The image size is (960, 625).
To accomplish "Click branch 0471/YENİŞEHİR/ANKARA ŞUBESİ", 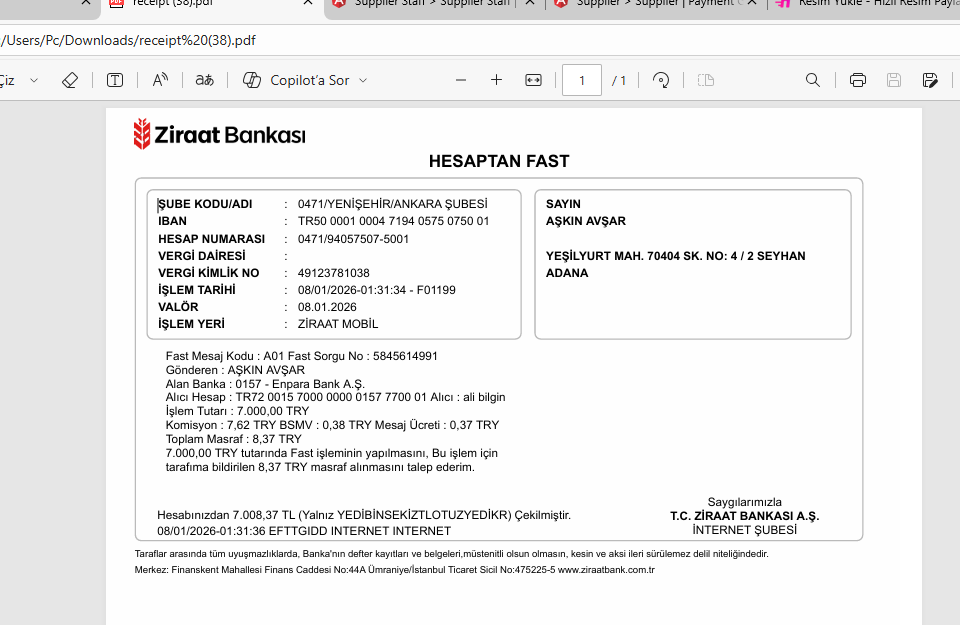I will pos(392,204).
